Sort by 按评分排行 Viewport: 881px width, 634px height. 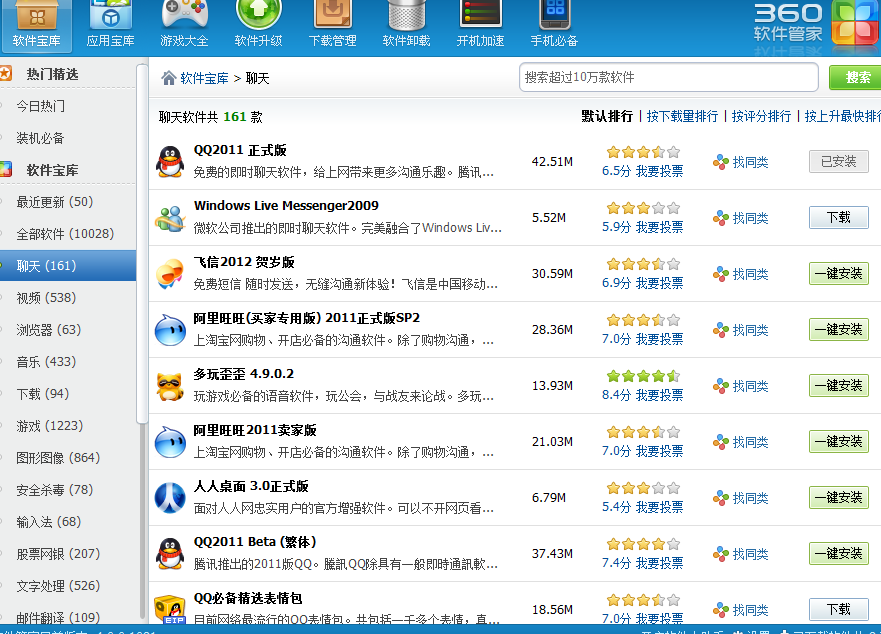761,116
